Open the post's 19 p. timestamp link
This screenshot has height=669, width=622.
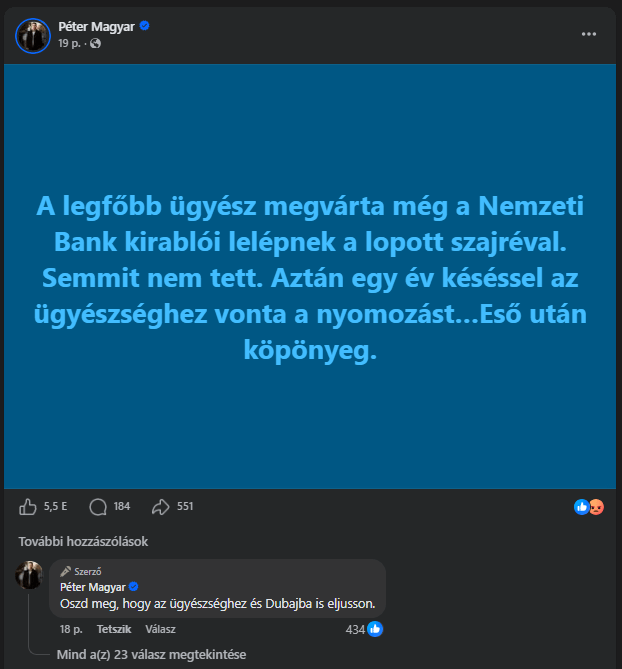click(69, 44)
